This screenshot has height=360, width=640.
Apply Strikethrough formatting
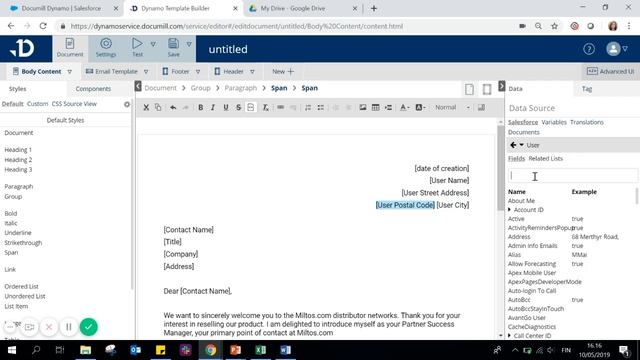(x=238, y=107)
